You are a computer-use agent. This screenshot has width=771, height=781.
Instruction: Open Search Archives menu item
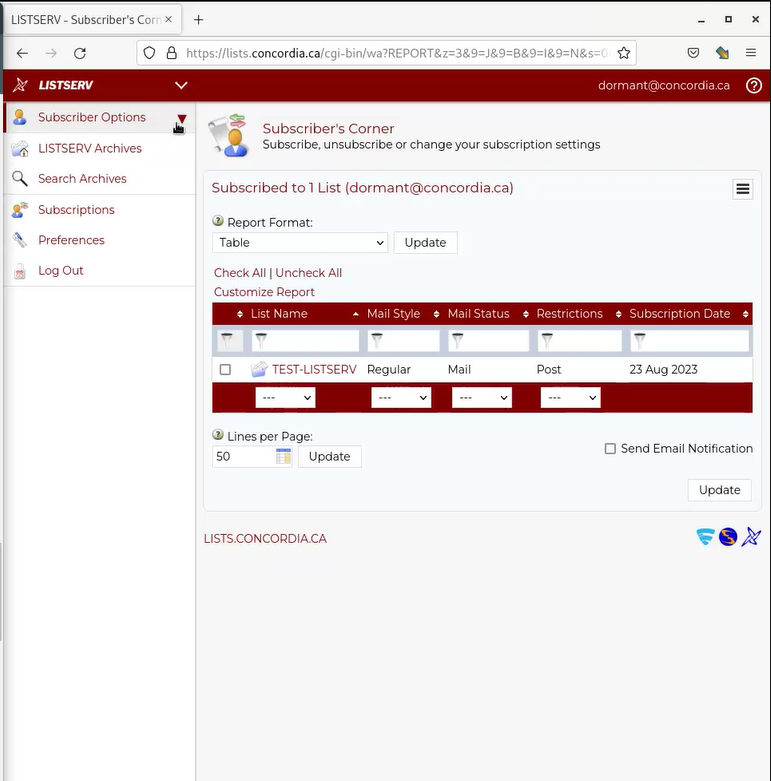point(83,178)
